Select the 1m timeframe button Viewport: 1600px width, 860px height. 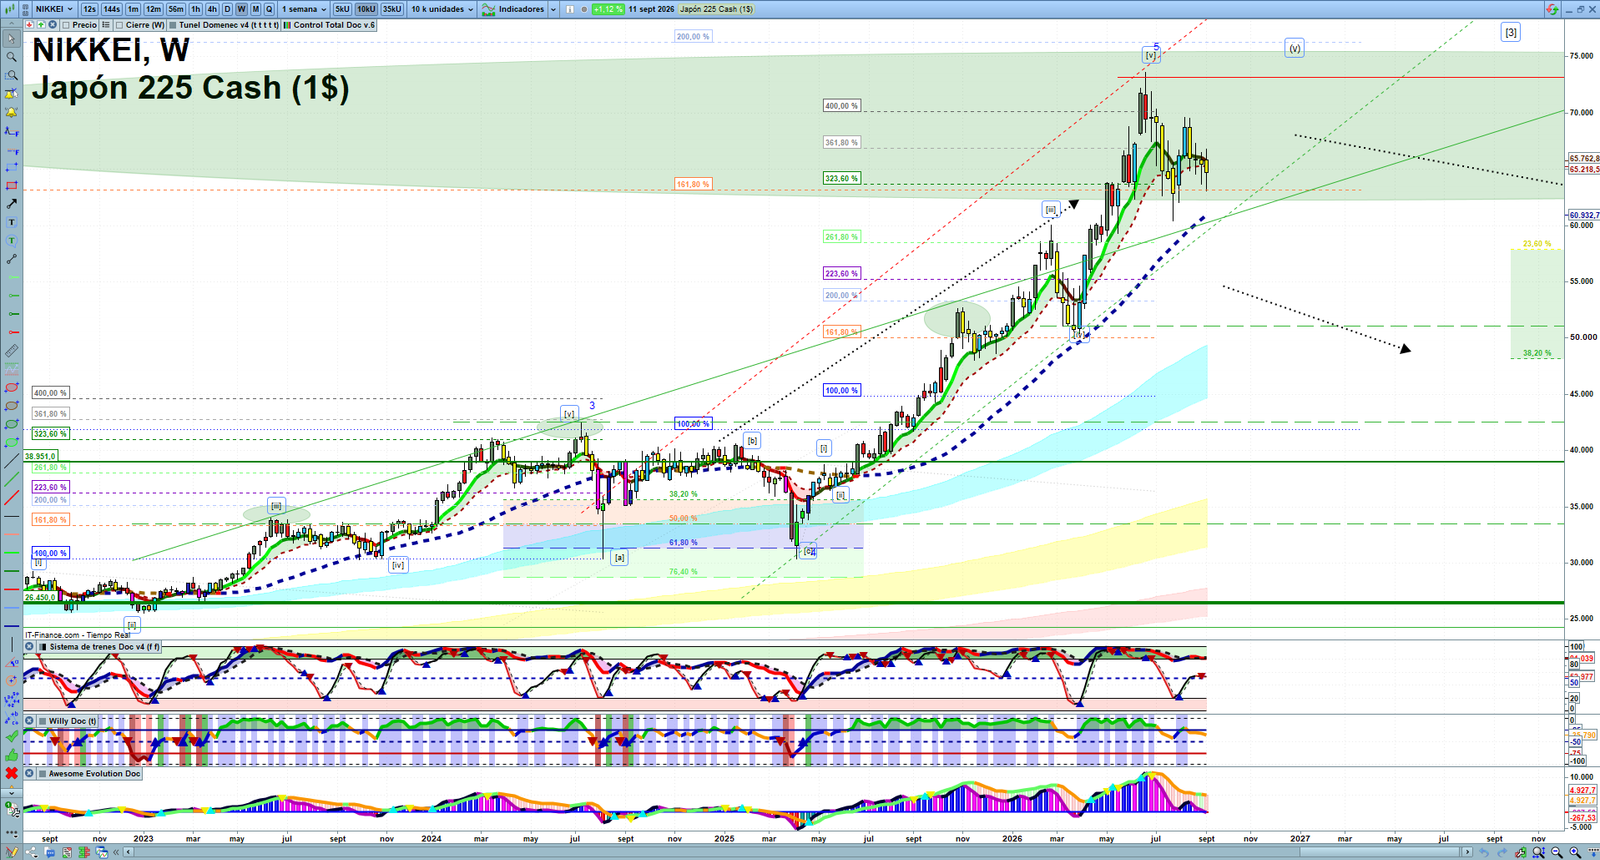[x=133, y=9]
